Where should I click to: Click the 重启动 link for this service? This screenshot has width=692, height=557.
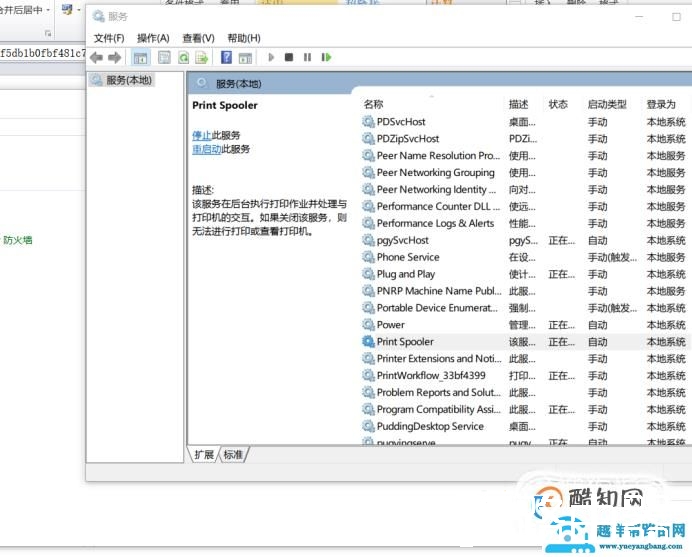pyautogui.click(x=207, y=149)
